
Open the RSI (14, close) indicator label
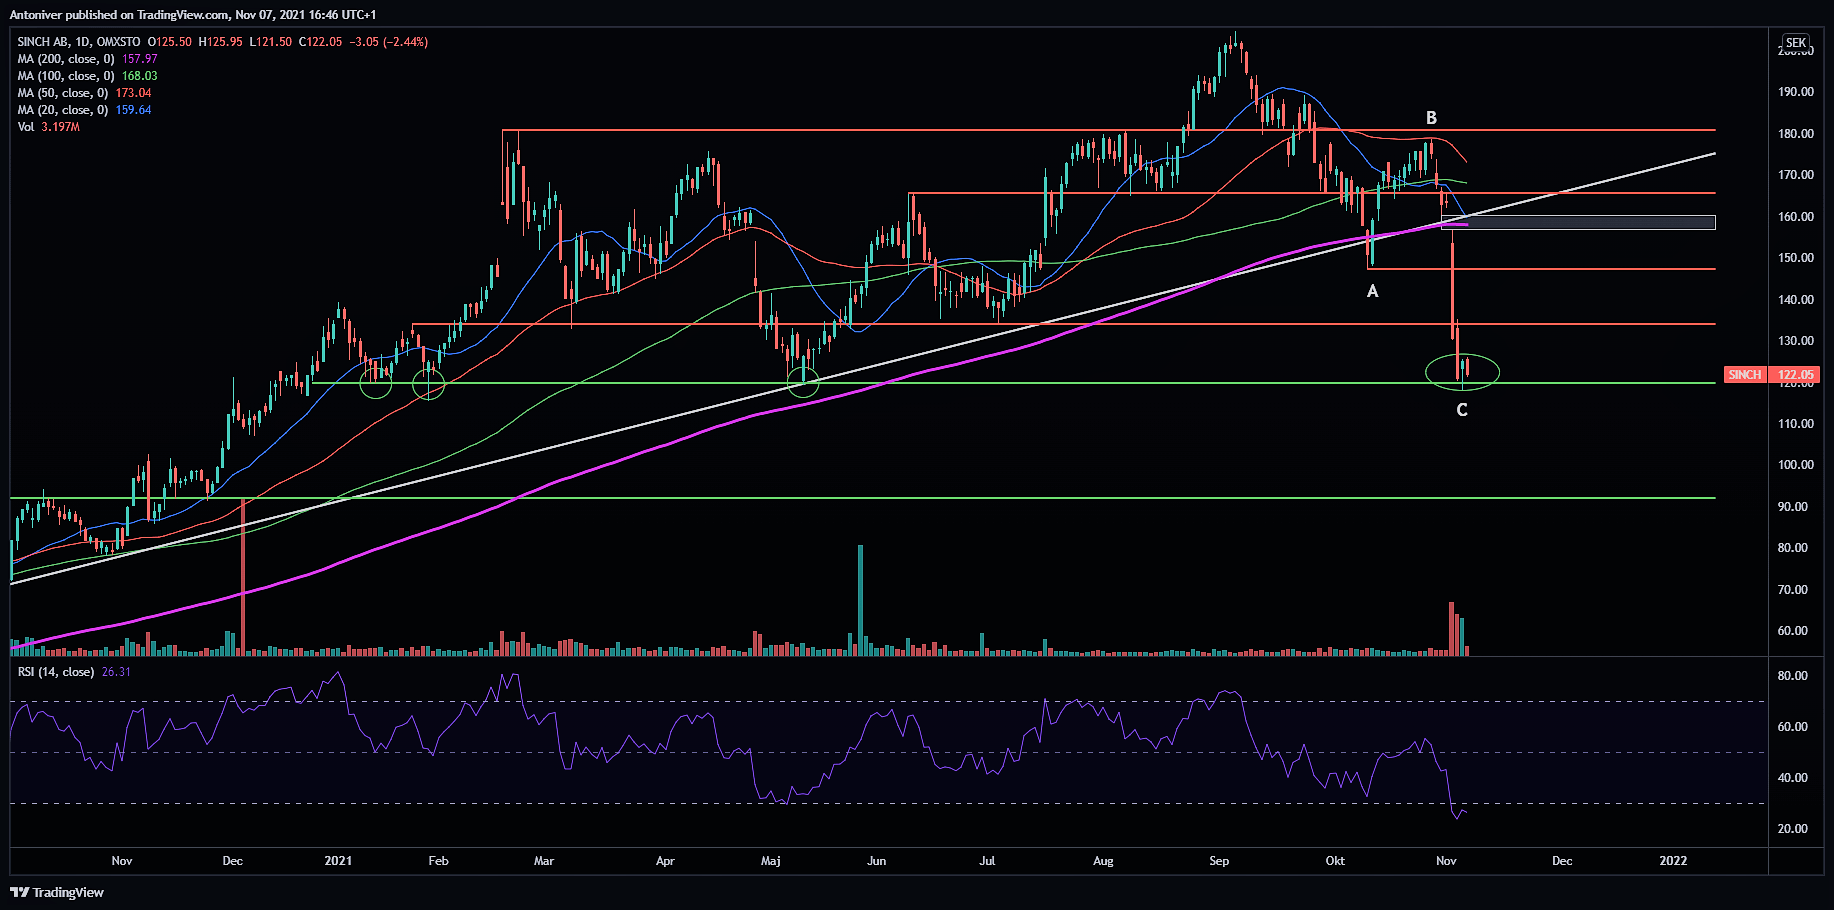[56, 672]
